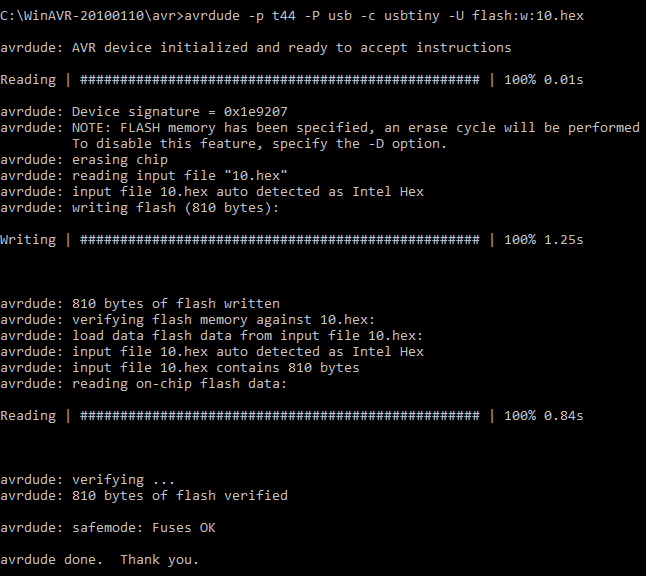Screen dimensions: 646x576
Task: Click the '810 bytes of flash written' line
Action: point(140,304)
